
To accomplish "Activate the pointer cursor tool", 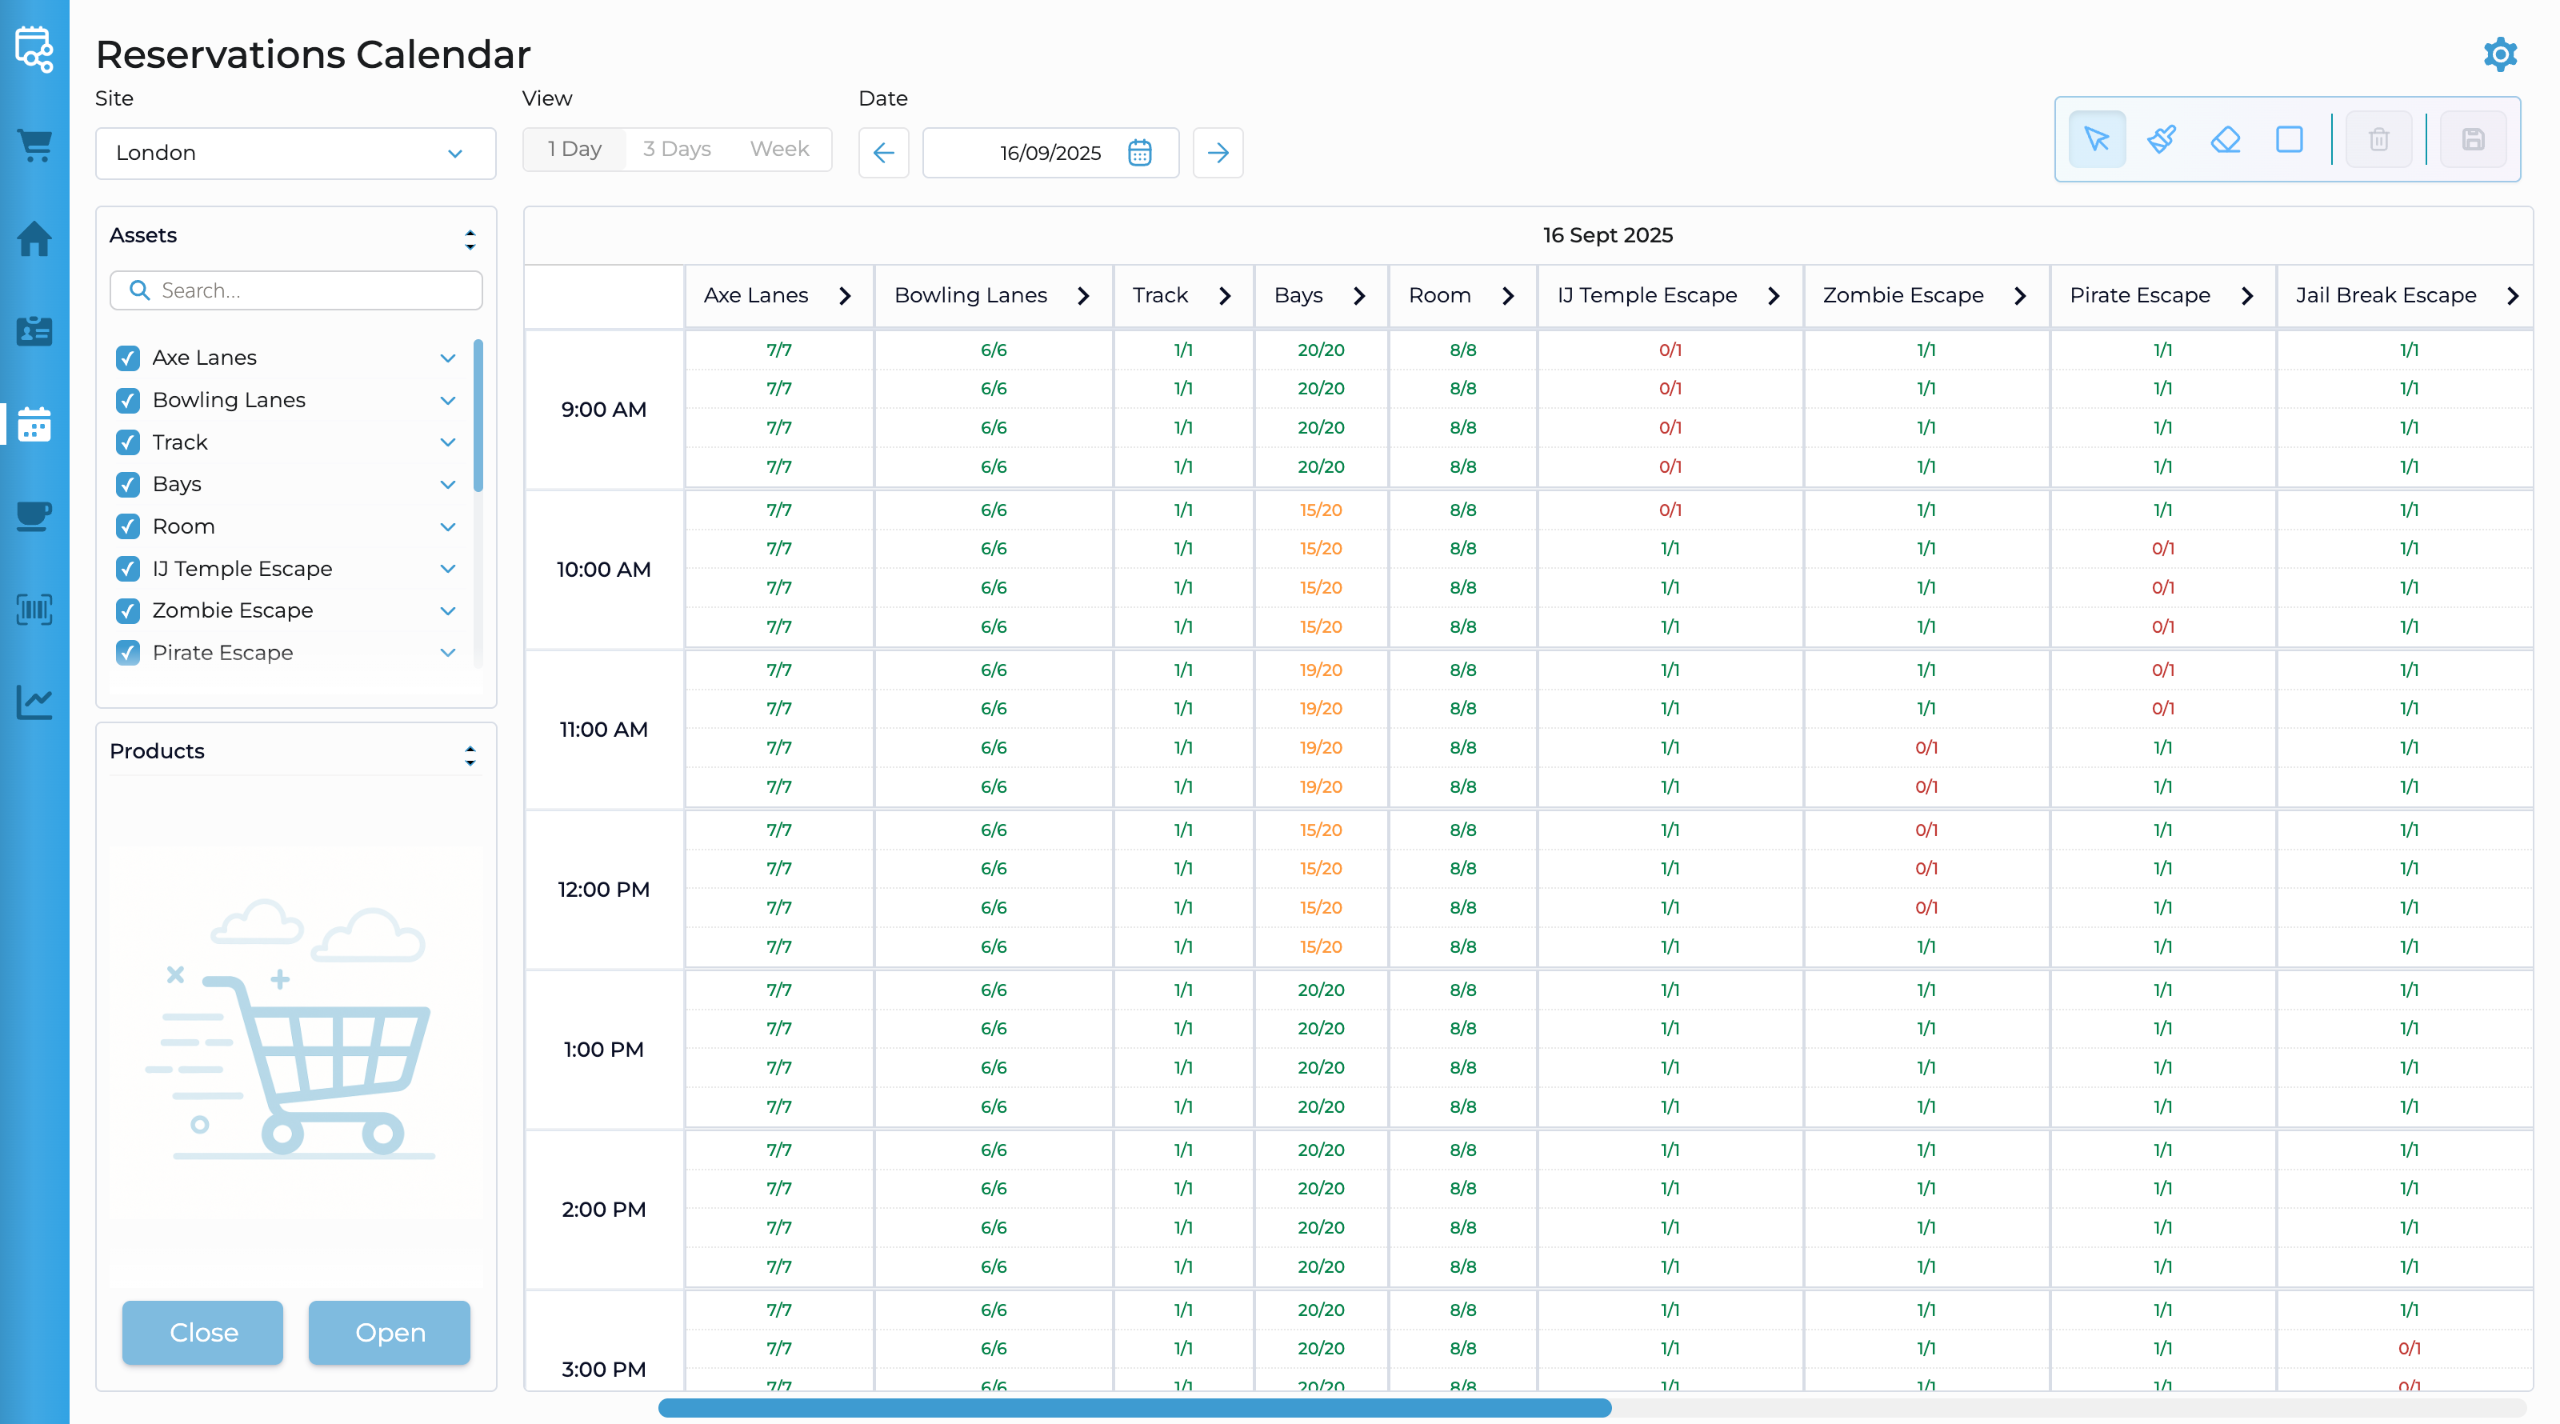I will click(x=2096, y=139).
